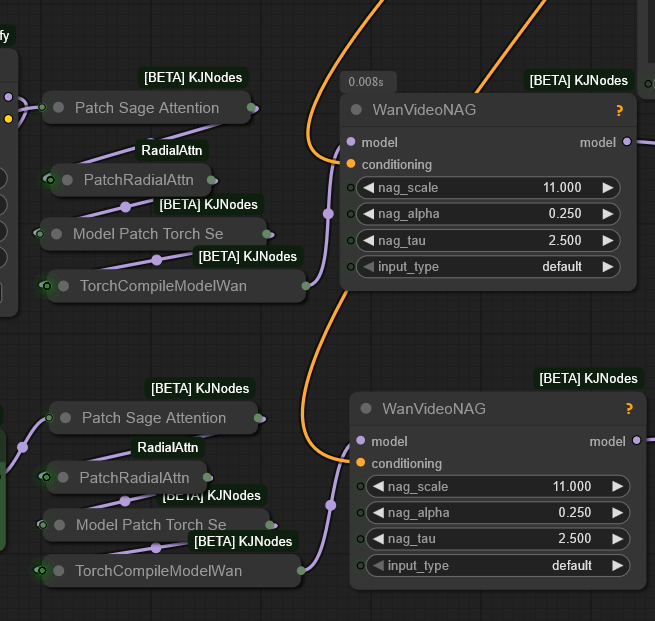Click conditioning input socket on lower WanVideoNAG
Image resolution: width=655 pixels, height=621 pixels.
(x=361, y=463)
